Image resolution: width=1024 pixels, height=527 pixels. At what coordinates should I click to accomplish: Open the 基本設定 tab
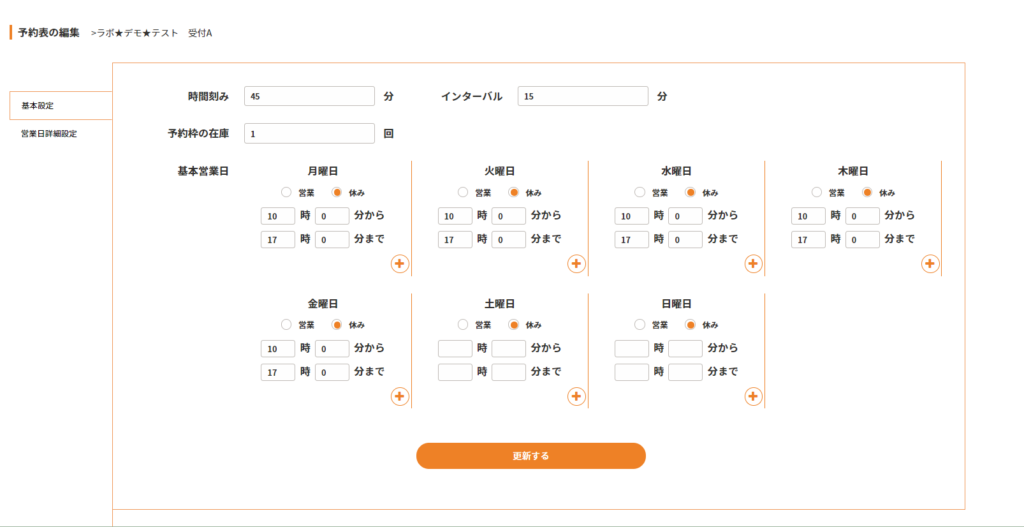pyautogui.click(x=60, y=105)
